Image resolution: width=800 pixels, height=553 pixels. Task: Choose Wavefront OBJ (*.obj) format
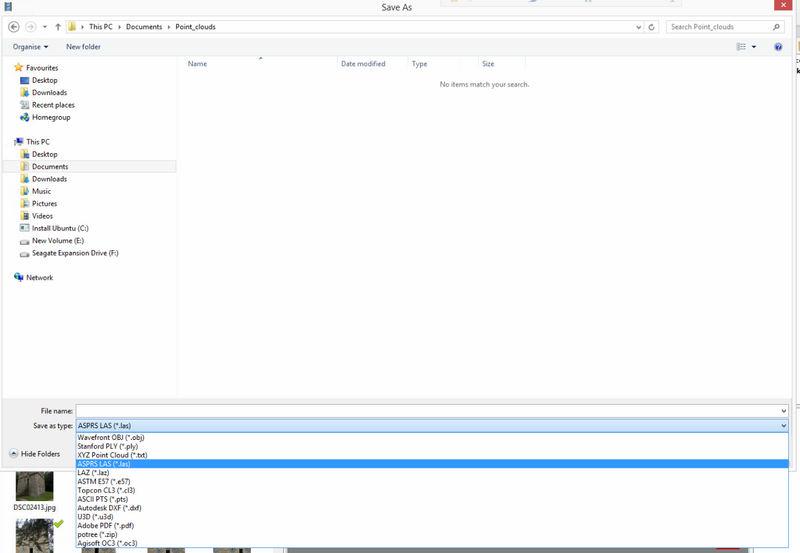(432, 437)
